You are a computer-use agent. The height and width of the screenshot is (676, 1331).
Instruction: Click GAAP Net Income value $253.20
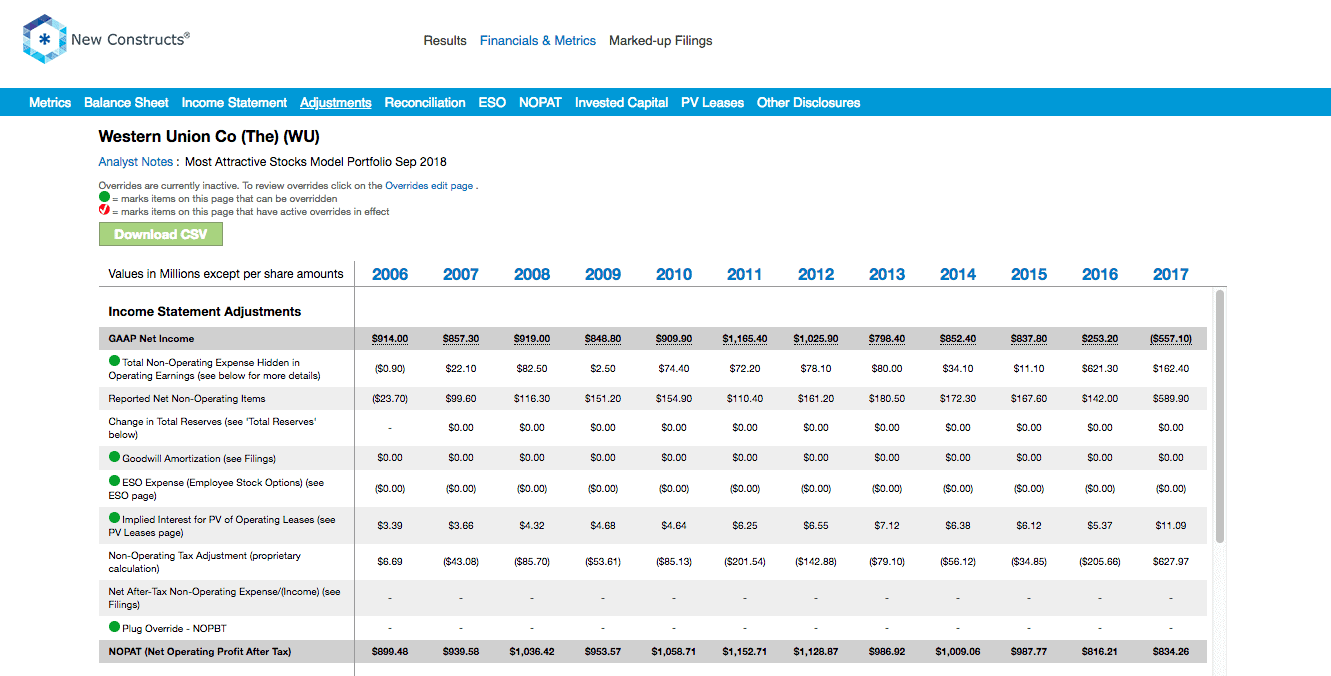click(1100, 339)
